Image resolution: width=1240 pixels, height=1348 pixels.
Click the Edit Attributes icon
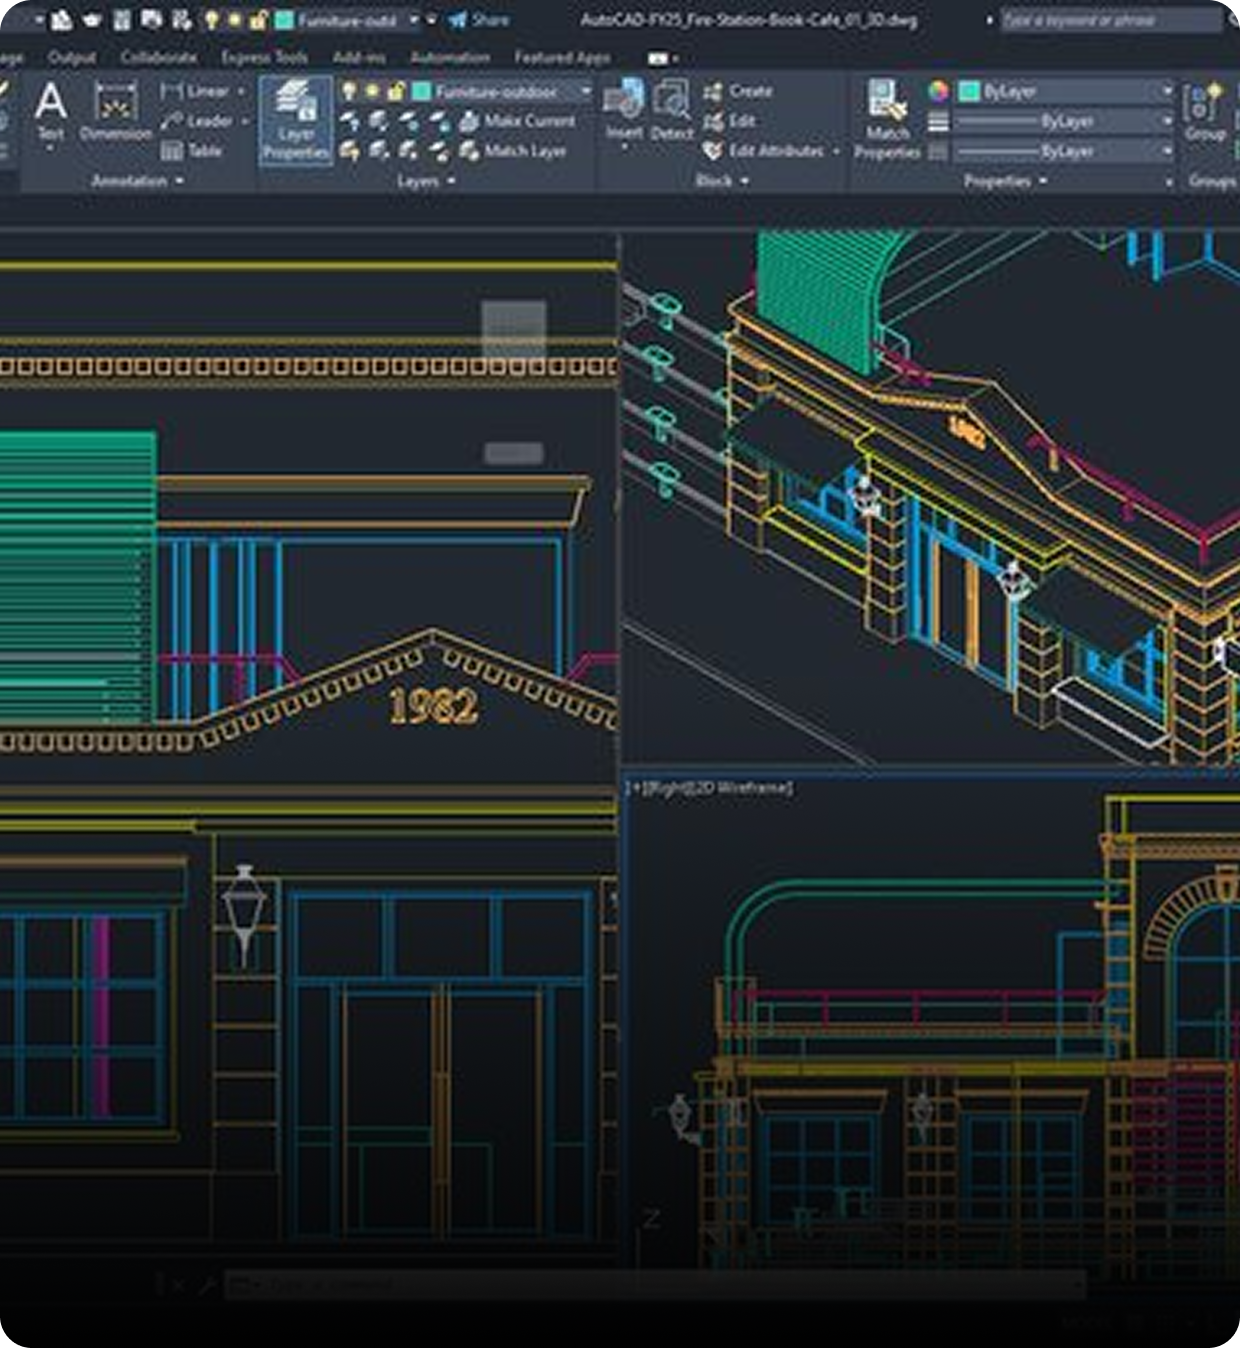pos(713,151)
